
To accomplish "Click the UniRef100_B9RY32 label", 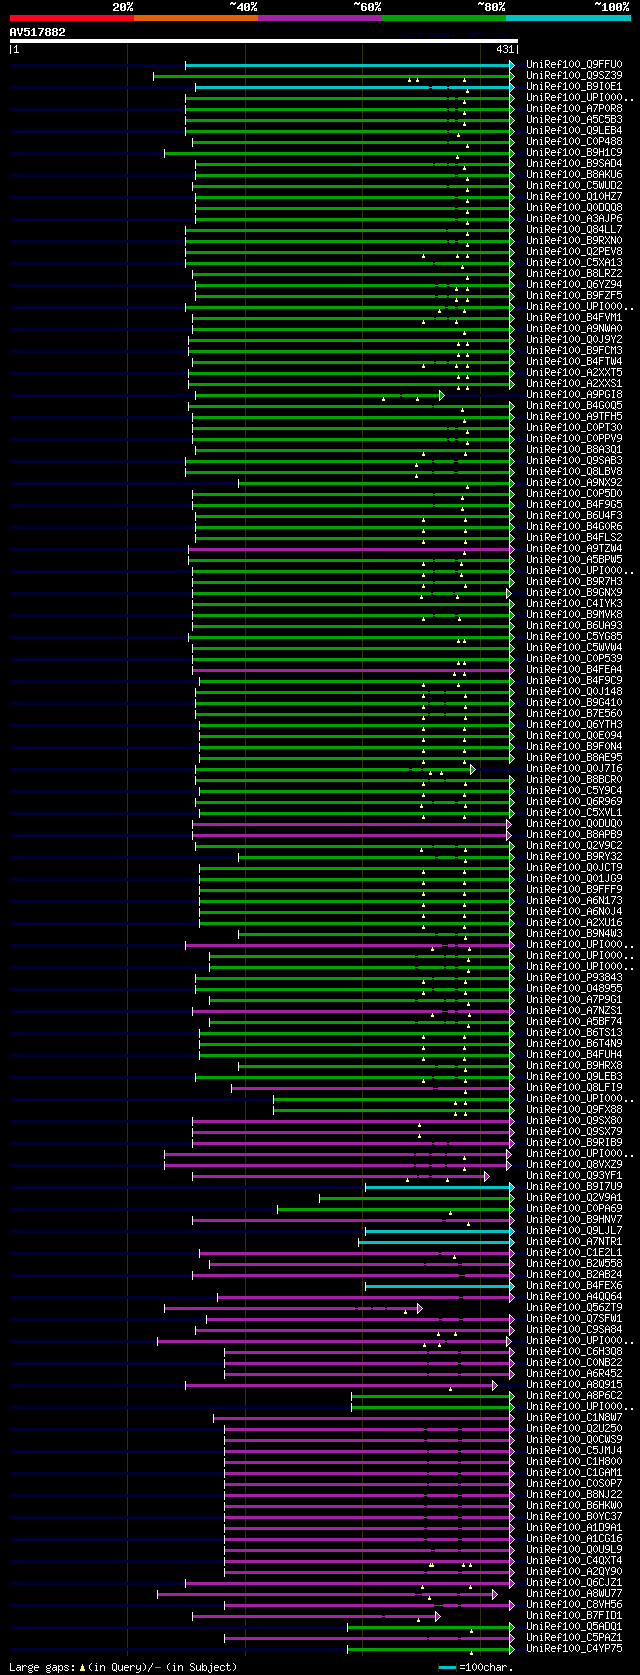I will point(574,857).
